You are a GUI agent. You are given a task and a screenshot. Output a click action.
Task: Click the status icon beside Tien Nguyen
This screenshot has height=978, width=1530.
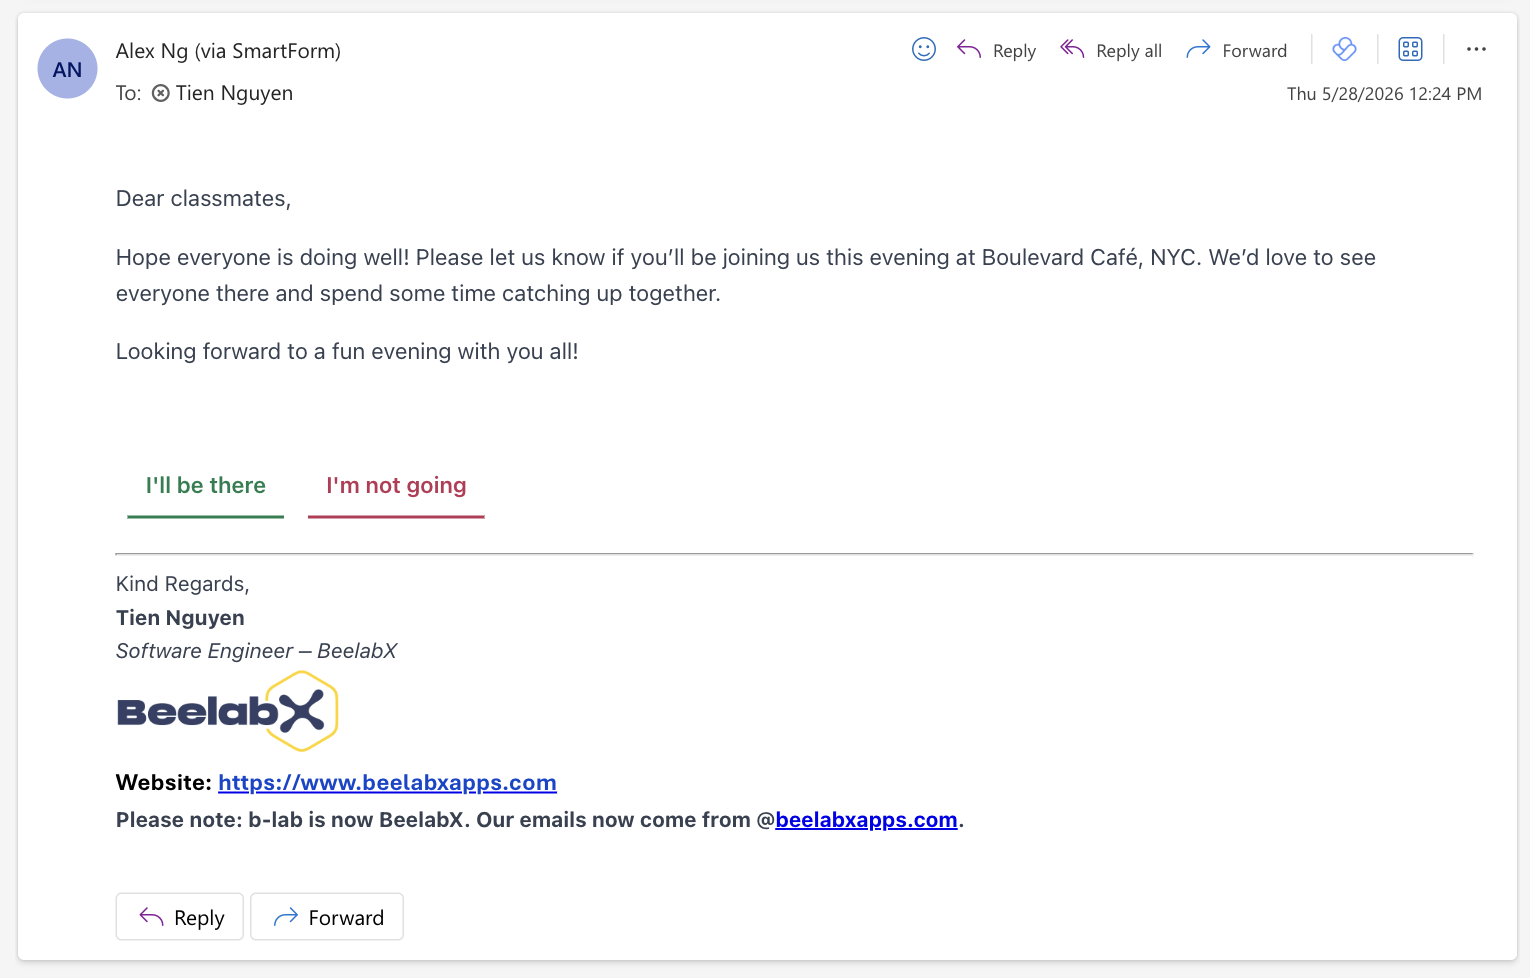point(160,93)
